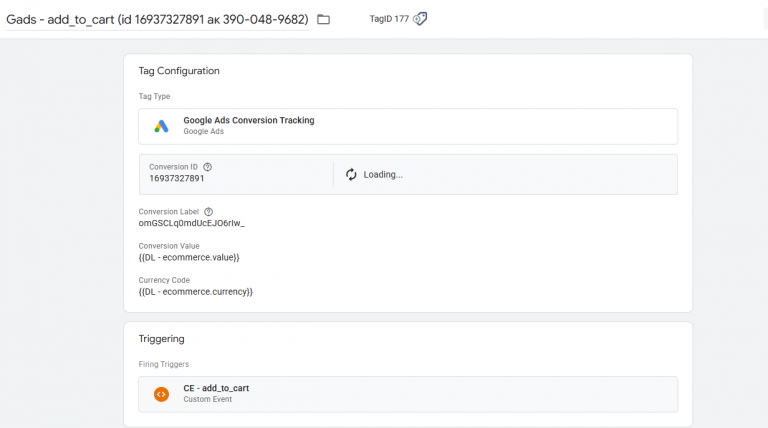This screenshot has height=428, width=768.
Task: Open the Conversion ID help question mark
Action: [x=208, y=167]
